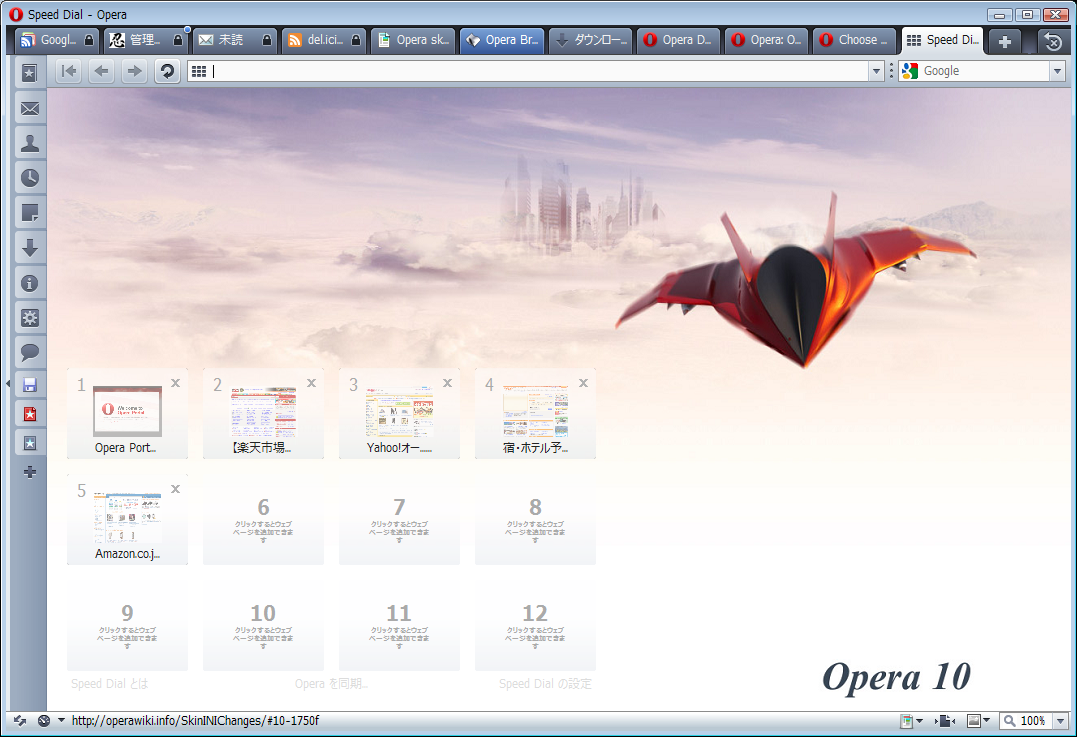The width and height of the screenshot is (1077, 737).
Task: Click the Google search input field
Action: [x=984, y=71]
